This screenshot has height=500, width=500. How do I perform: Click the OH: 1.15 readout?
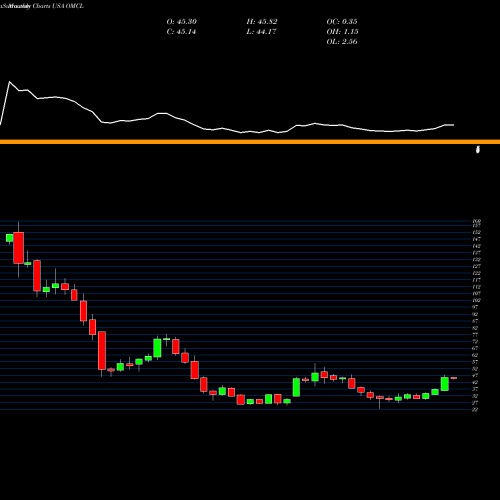(x=342, y=32)
